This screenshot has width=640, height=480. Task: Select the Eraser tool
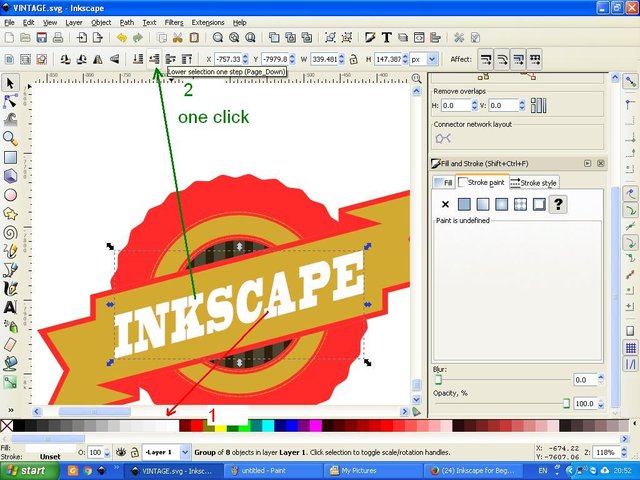[10, 344]
